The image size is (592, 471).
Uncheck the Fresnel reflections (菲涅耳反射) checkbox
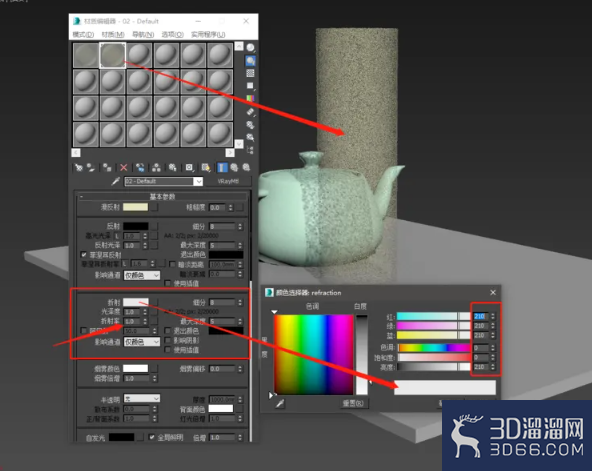(x=84, y=255)
